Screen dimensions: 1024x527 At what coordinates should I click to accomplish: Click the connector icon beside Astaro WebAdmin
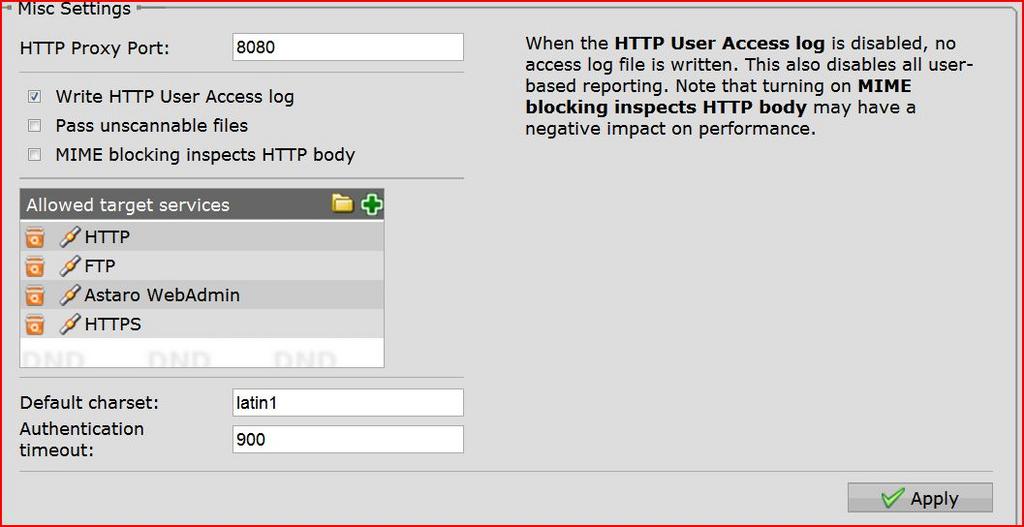tap(71, 295)
